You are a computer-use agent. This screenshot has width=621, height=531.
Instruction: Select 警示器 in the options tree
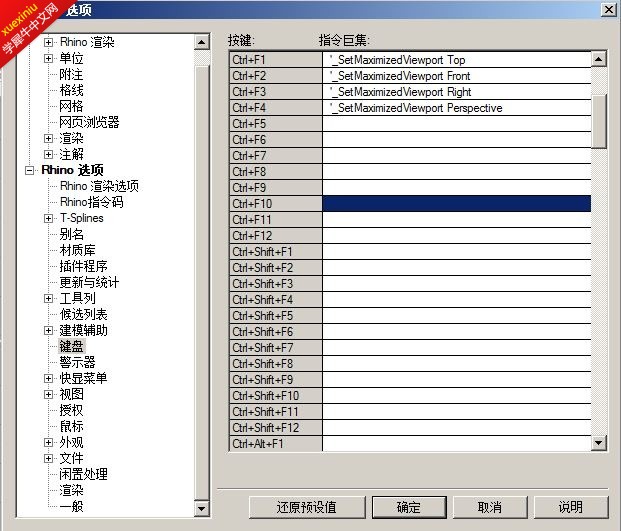(x=77, y=362)
